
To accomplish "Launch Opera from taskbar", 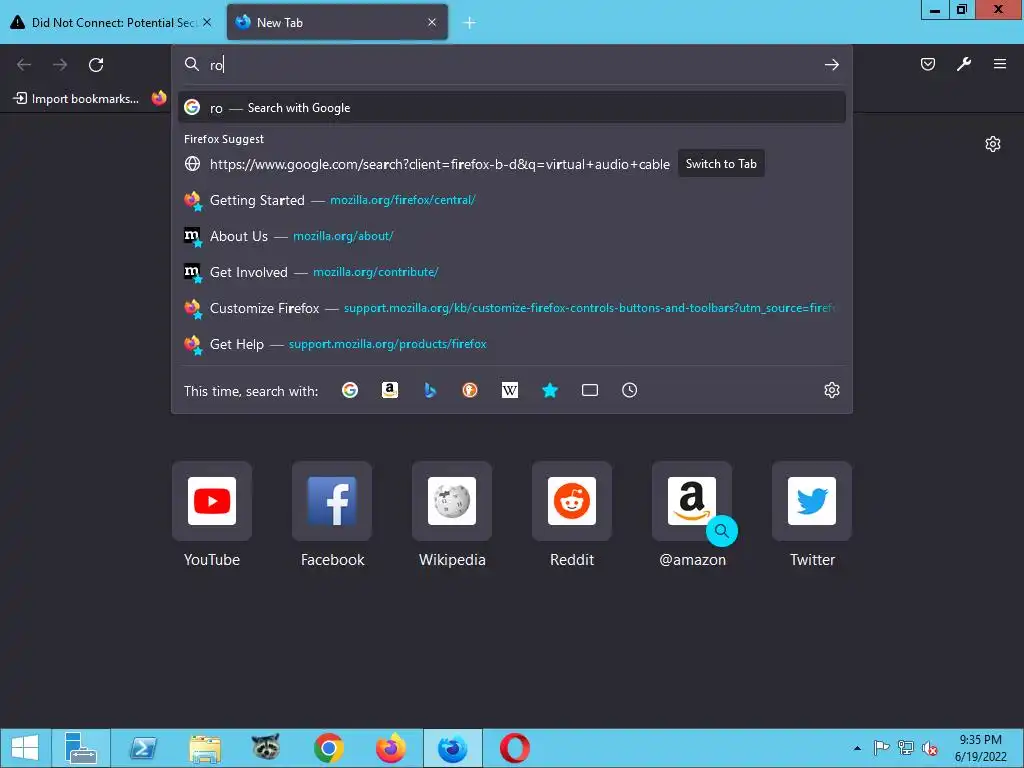I will [514, 748].
